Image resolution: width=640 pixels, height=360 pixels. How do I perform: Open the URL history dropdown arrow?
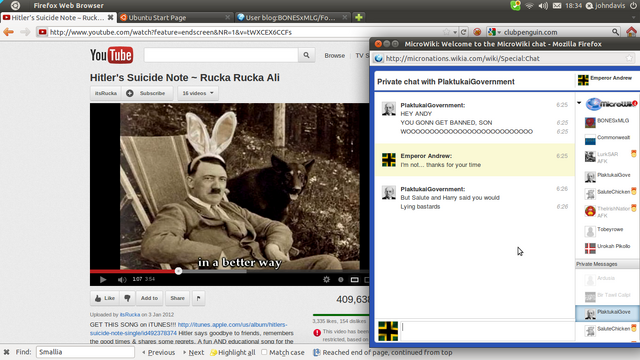point(455,32)
